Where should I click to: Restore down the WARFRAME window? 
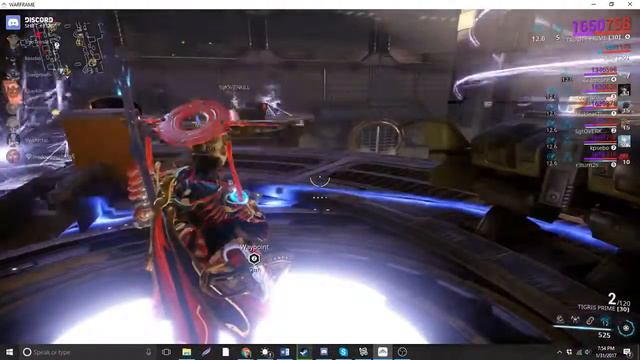tap(611, 4)
